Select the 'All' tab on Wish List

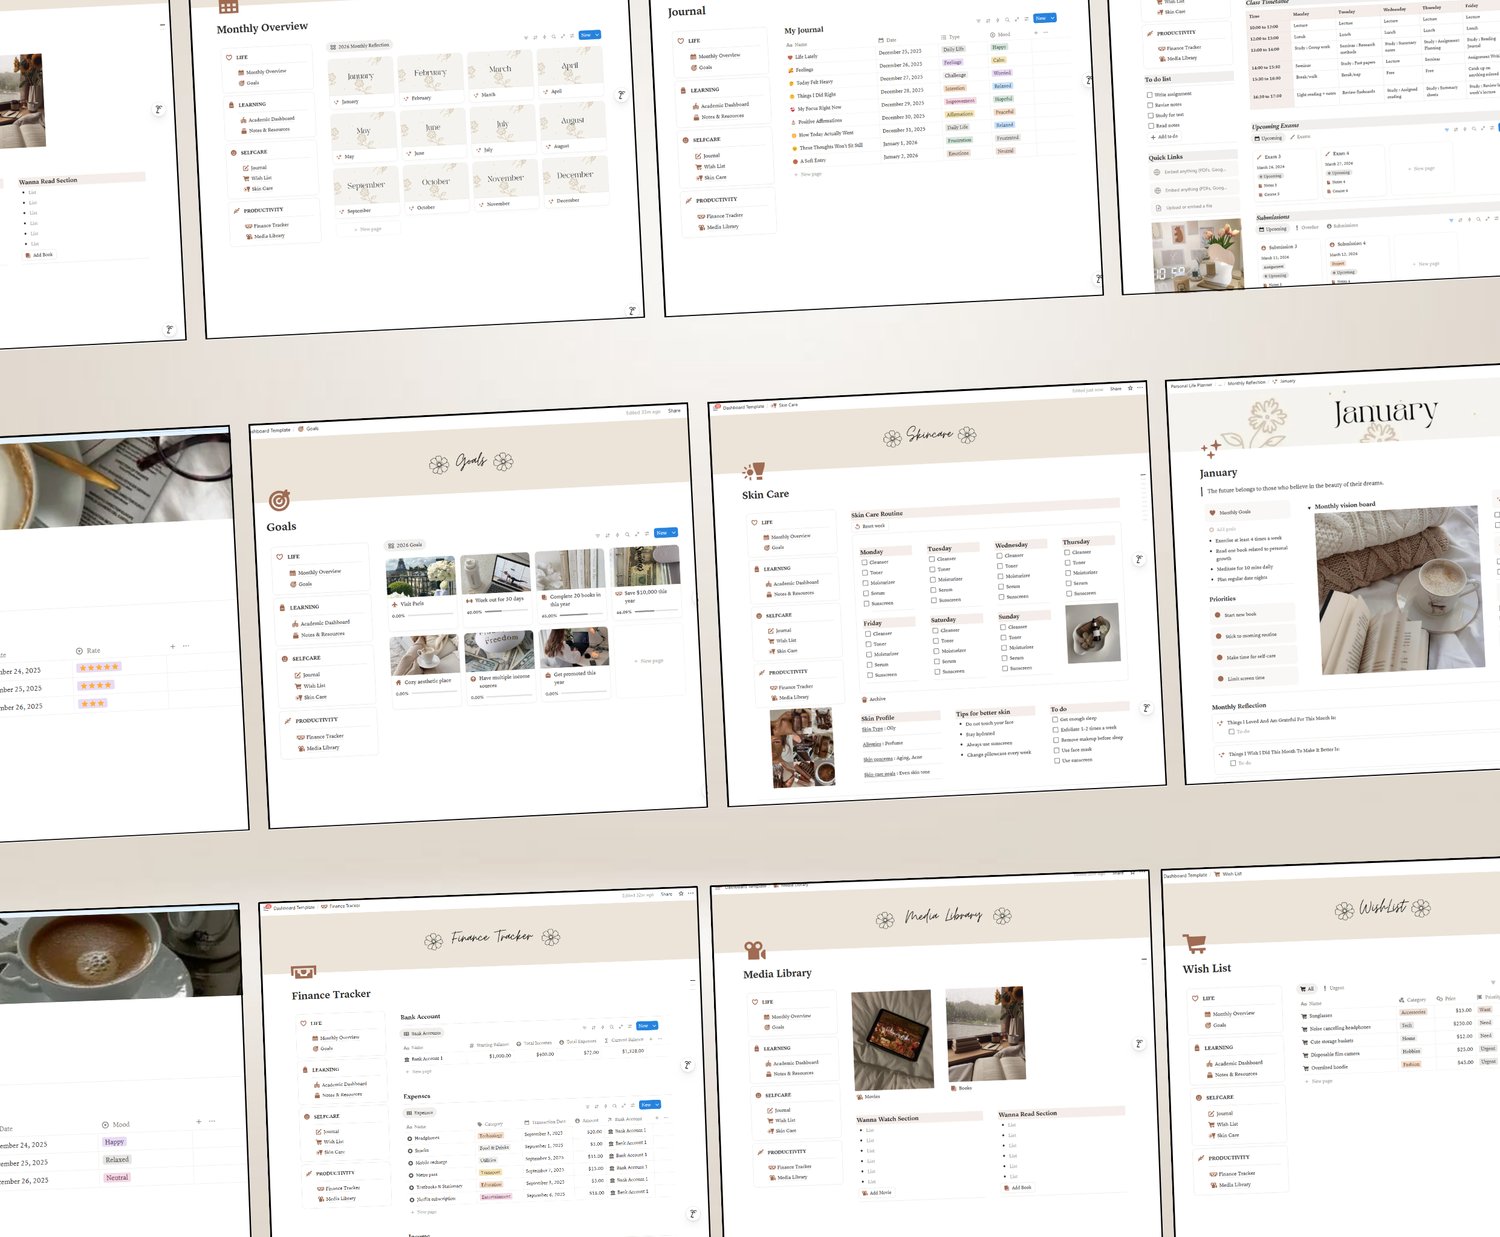point(1308,989)
